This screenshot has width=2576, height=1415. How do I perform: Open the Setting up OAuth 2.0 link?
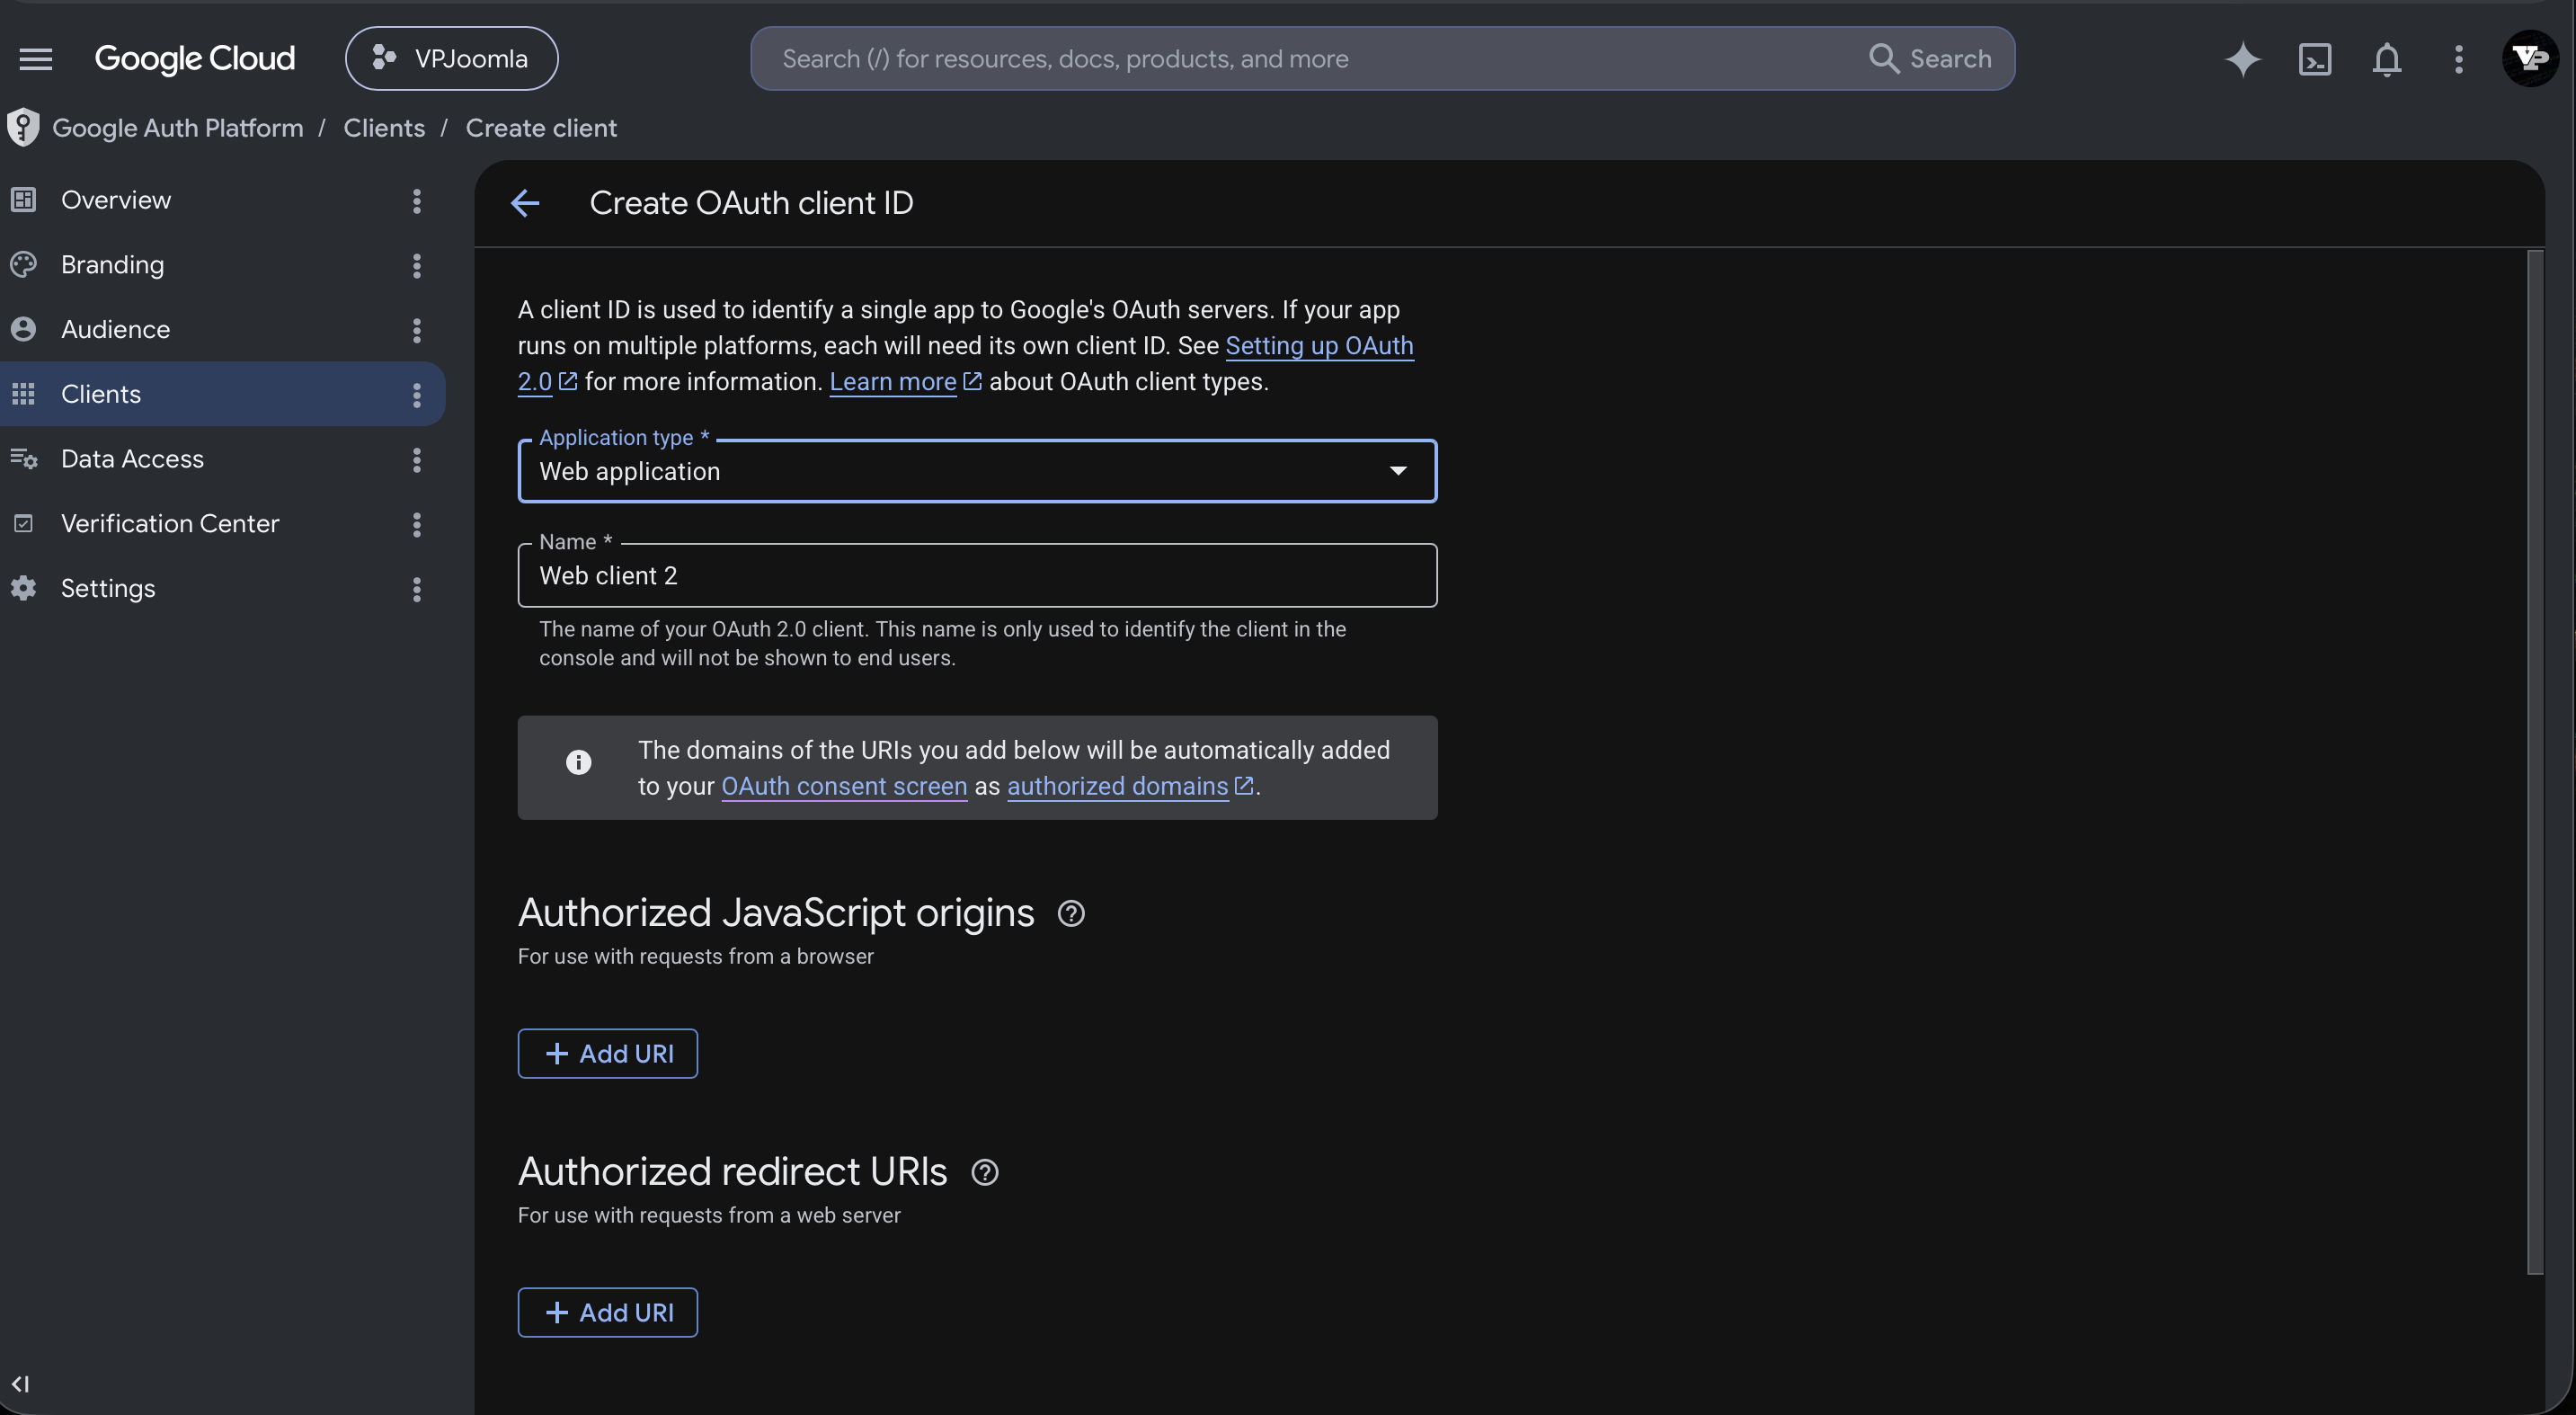[x=1319, y=346]
